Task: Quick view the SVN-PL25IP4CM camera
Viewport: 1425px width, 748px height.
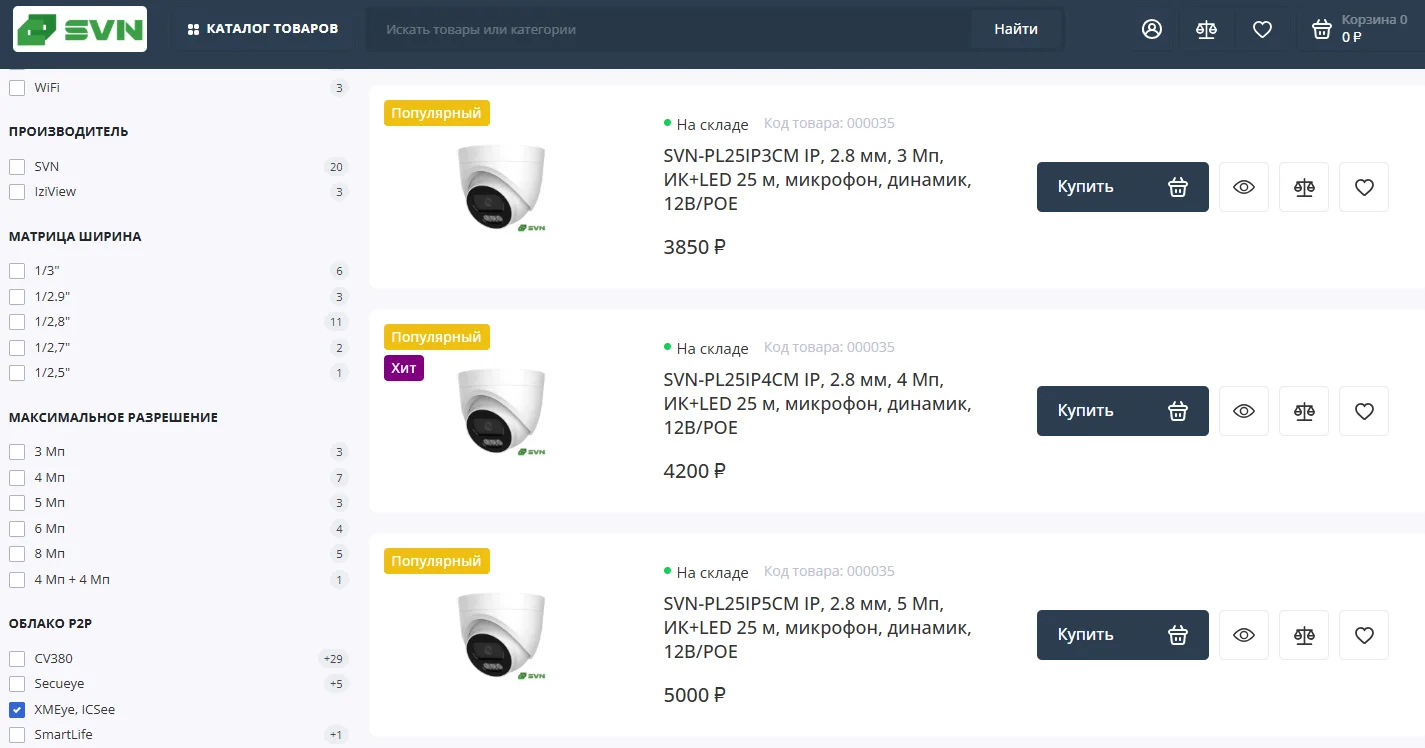Action: coord(1244,411)
